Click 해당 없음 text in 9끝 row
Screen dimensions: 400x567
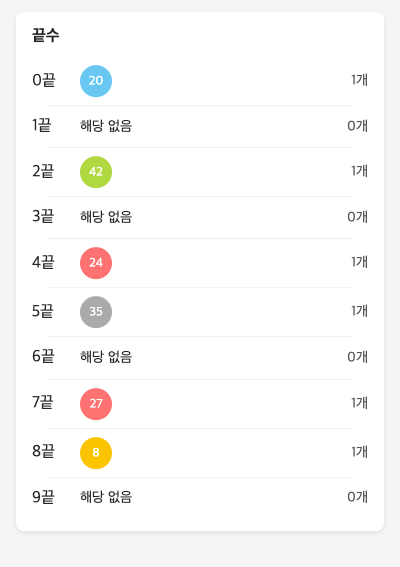click(x=106, y=497)
